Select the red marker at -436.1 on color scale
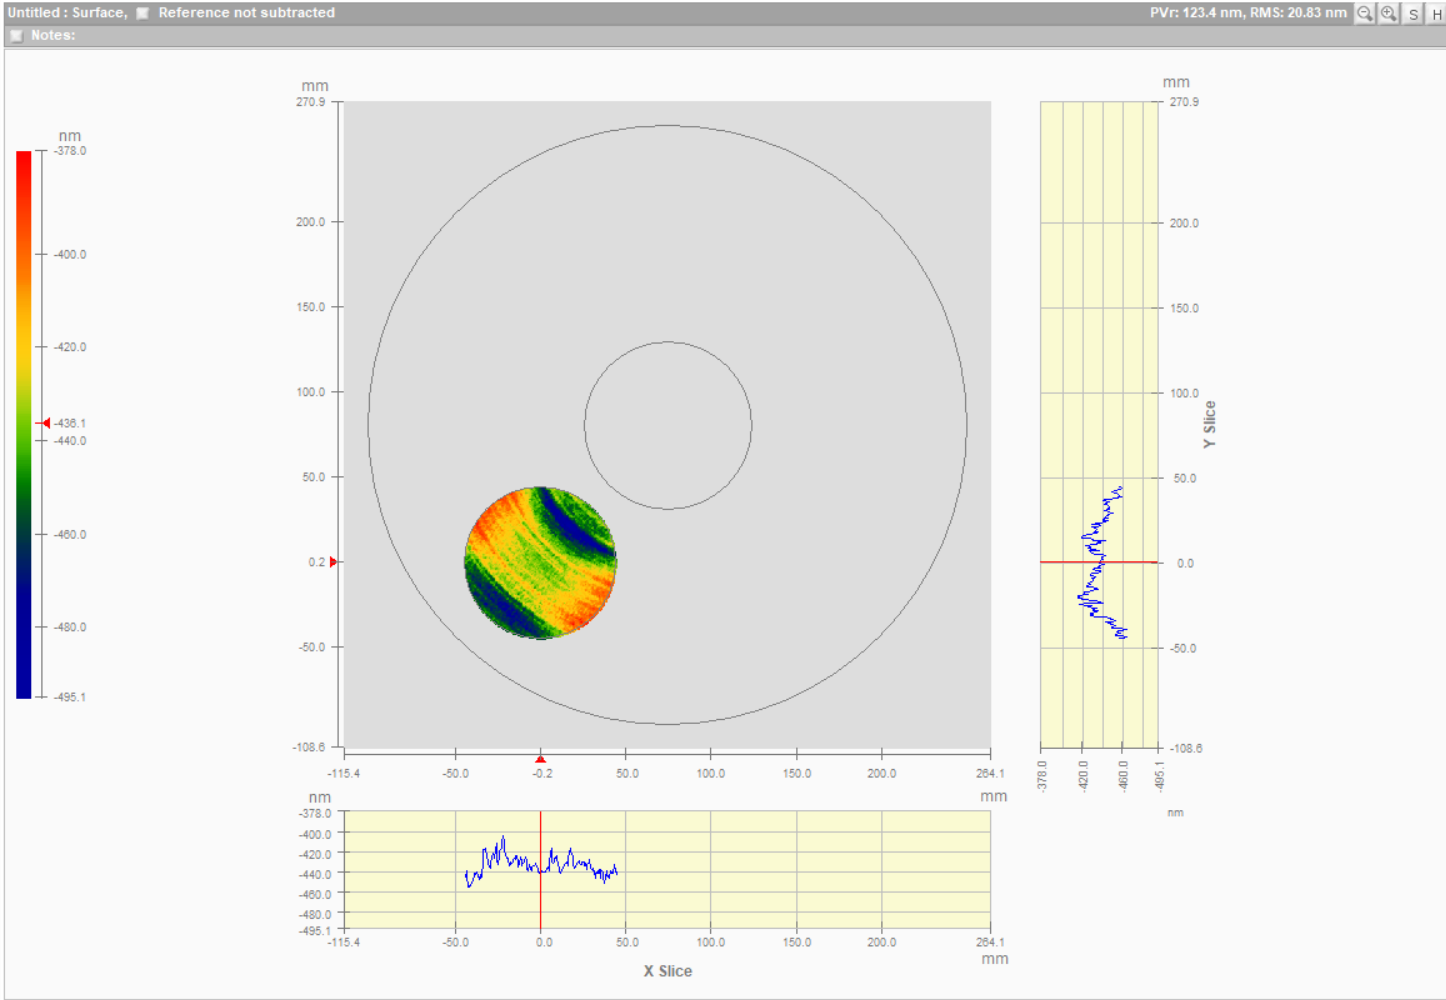 coord(45,423)
